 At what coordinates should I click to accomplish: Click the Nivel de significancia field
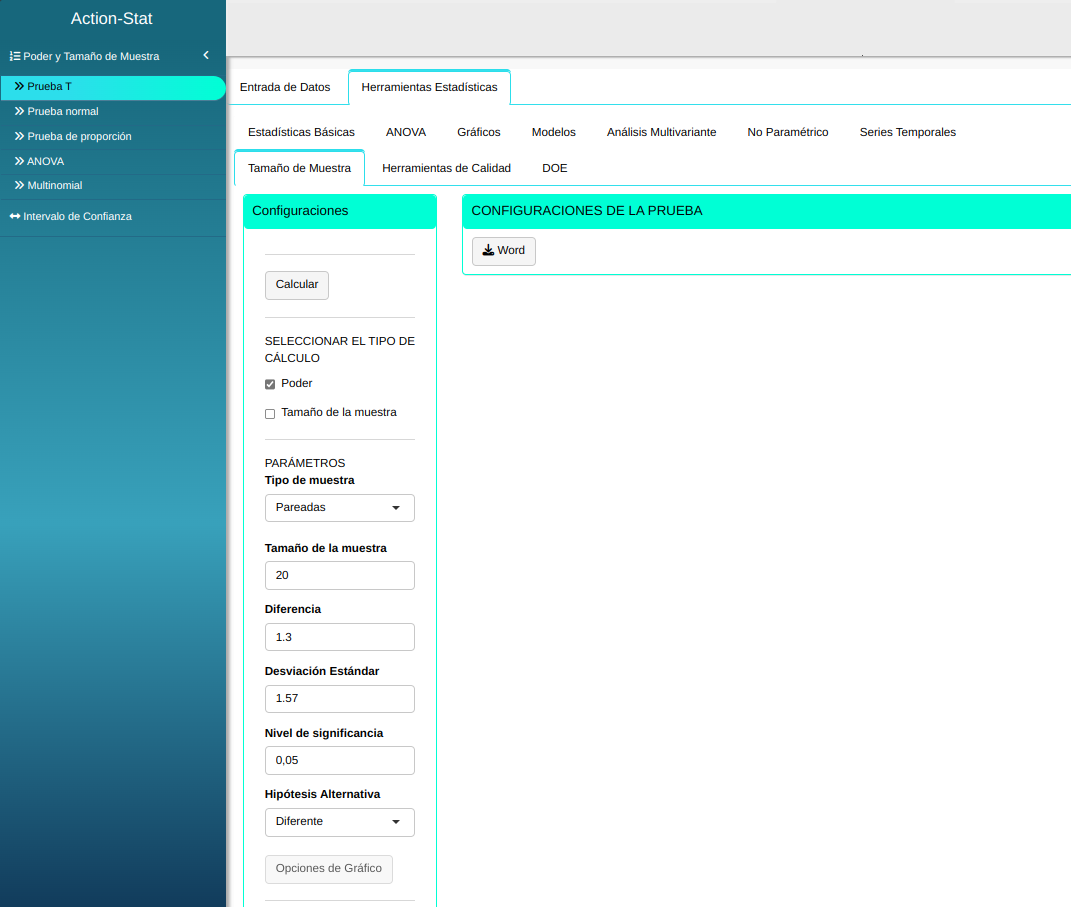coord(339,761)
